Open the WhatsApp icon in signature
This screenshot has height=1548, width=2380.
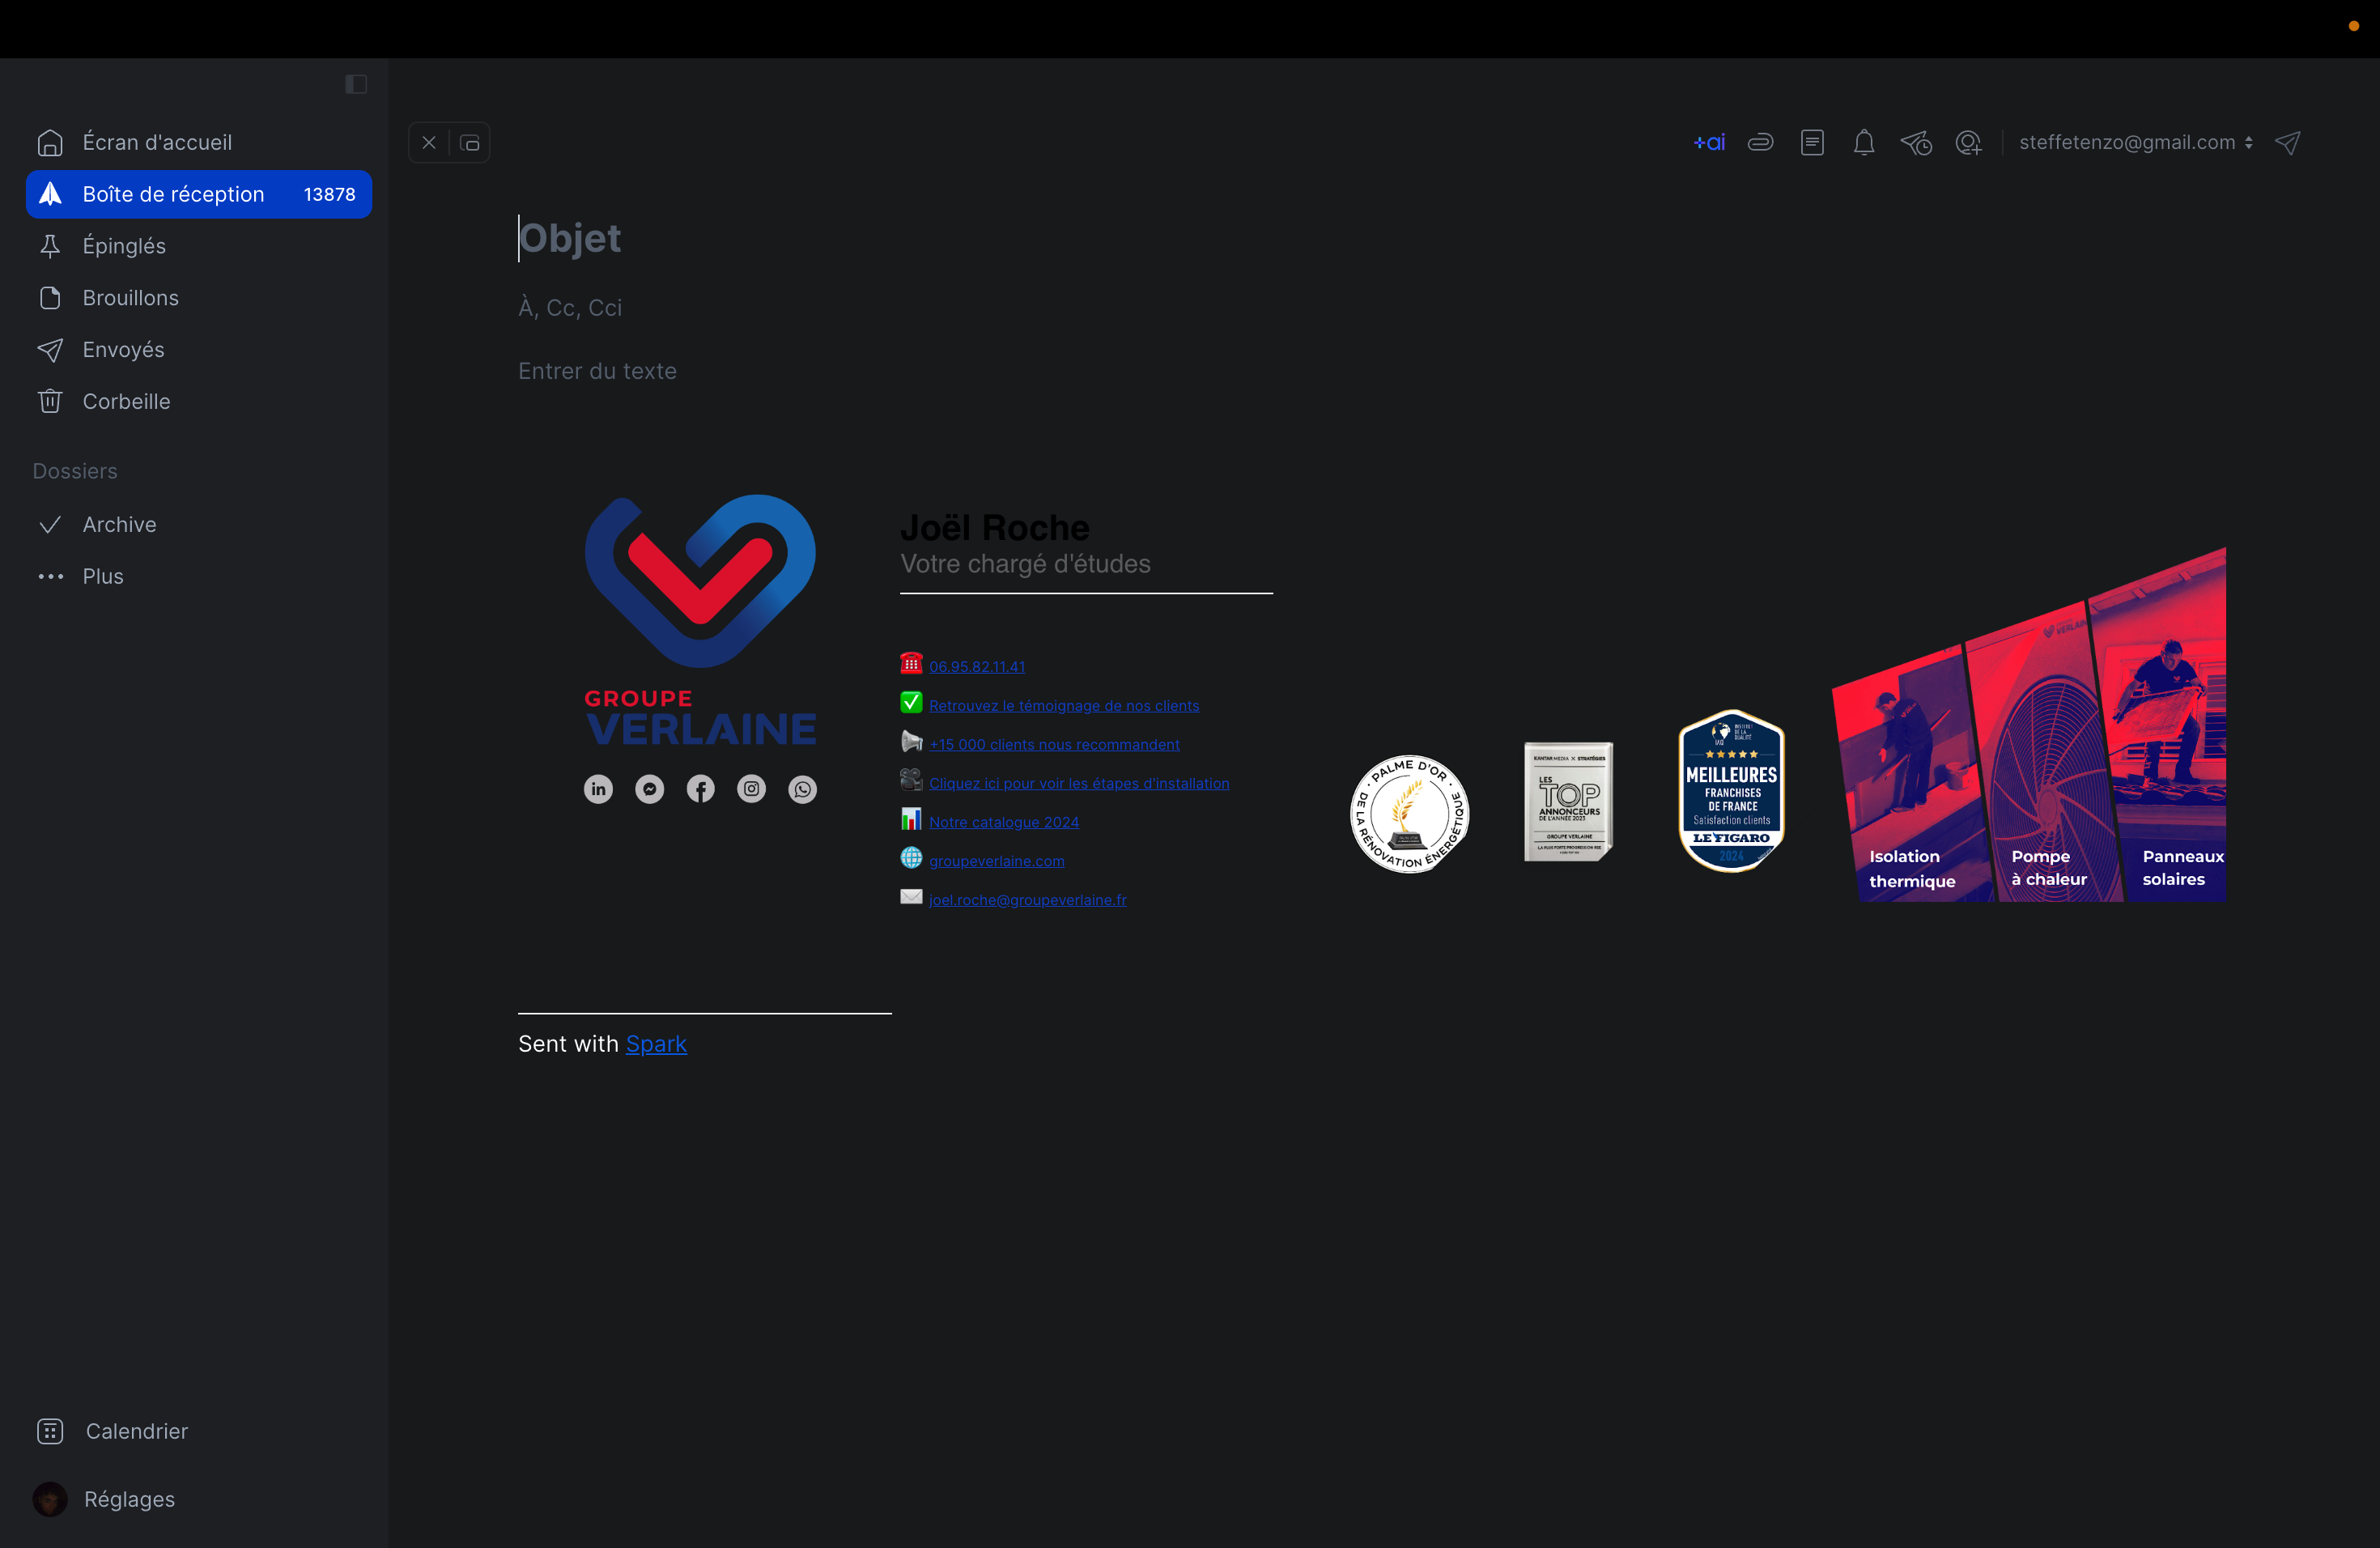(803, 789)
